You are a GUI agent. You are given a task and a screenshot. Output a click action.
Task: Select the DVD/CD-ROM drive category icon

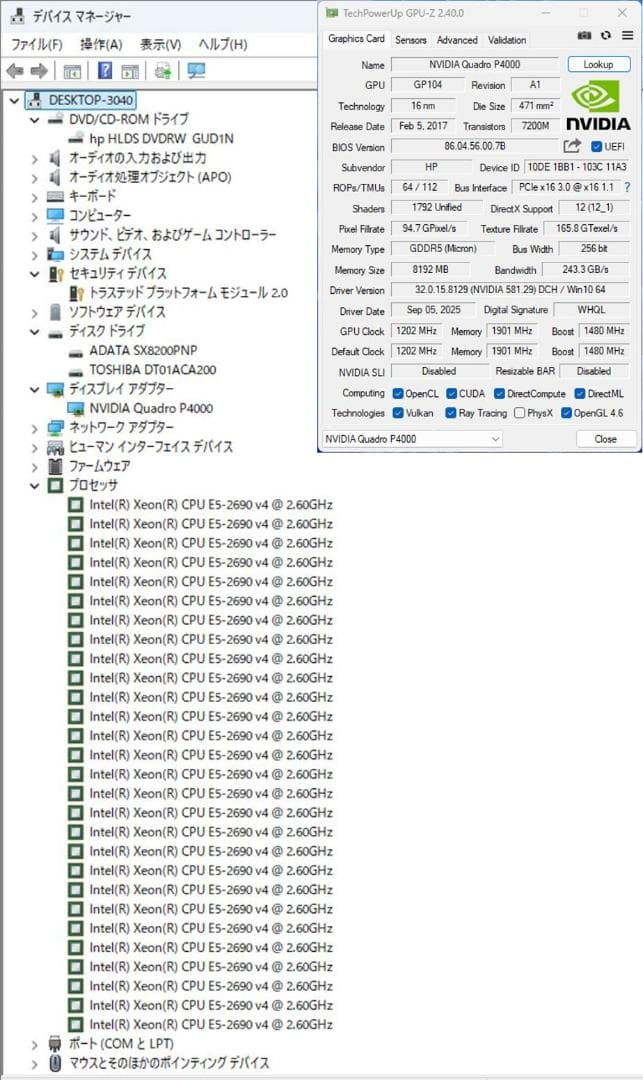(x=56, y=119)
